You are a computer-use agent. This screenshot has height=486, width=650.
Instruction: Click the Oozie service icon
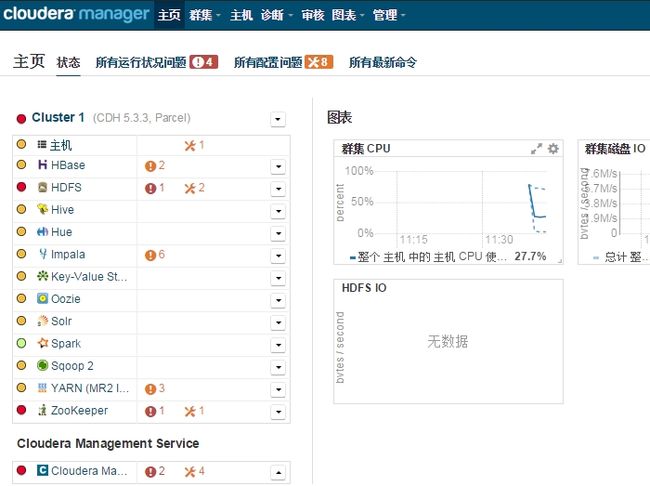click(x=42, y=298)
